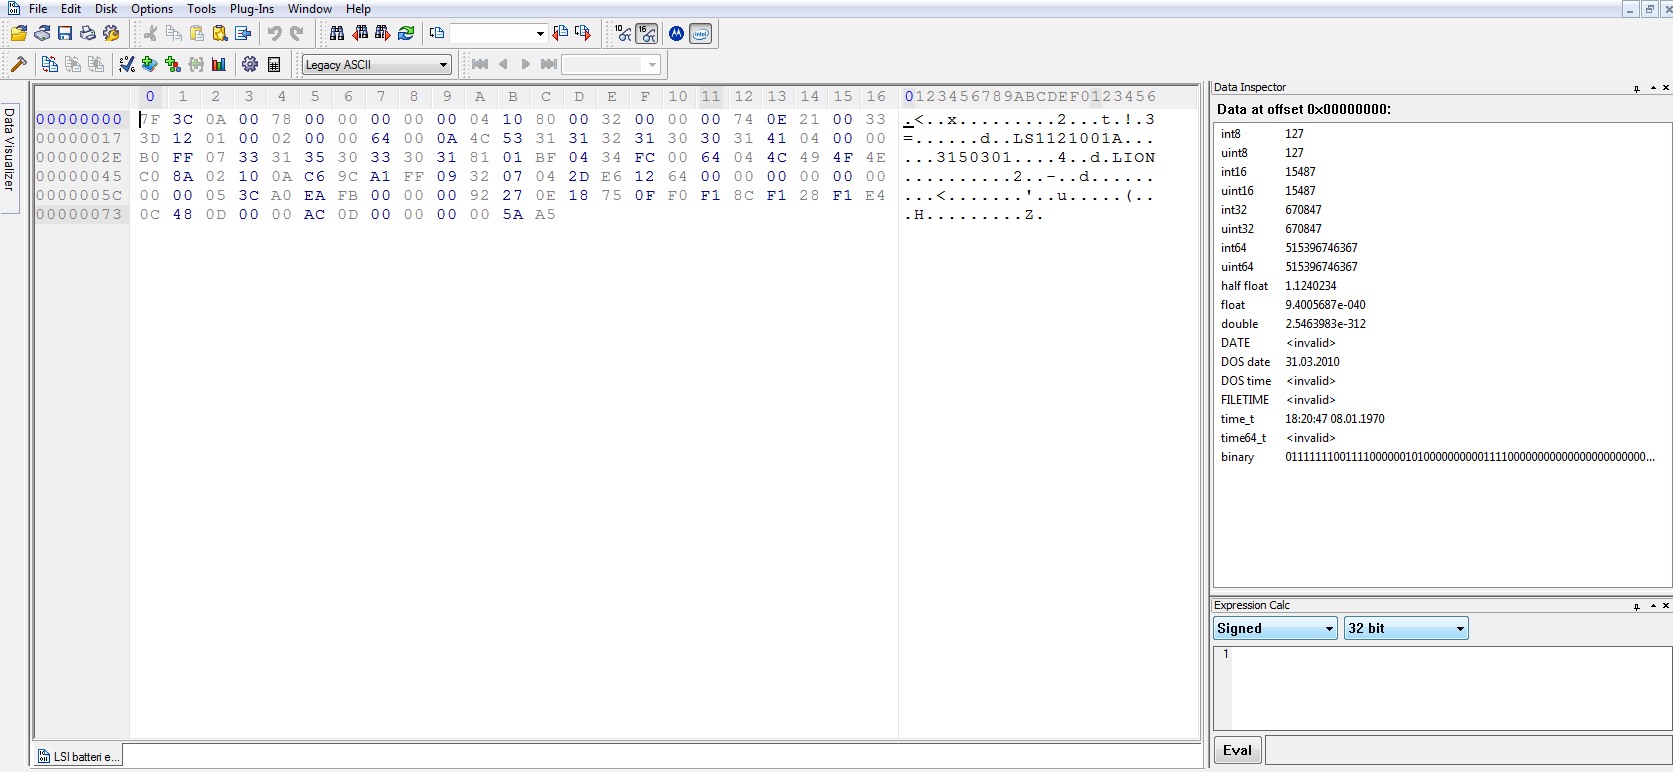Image resolution: width=1673 pixels, height=772 pixels.
Task: Click the Open file folder icon
Action: pos(18,34)
